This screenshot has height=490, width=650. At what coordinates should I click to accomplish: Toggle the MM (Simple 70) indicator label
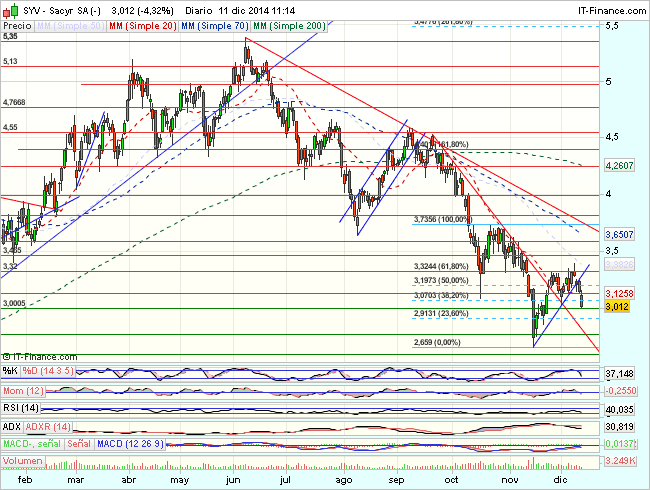[215, 26]
